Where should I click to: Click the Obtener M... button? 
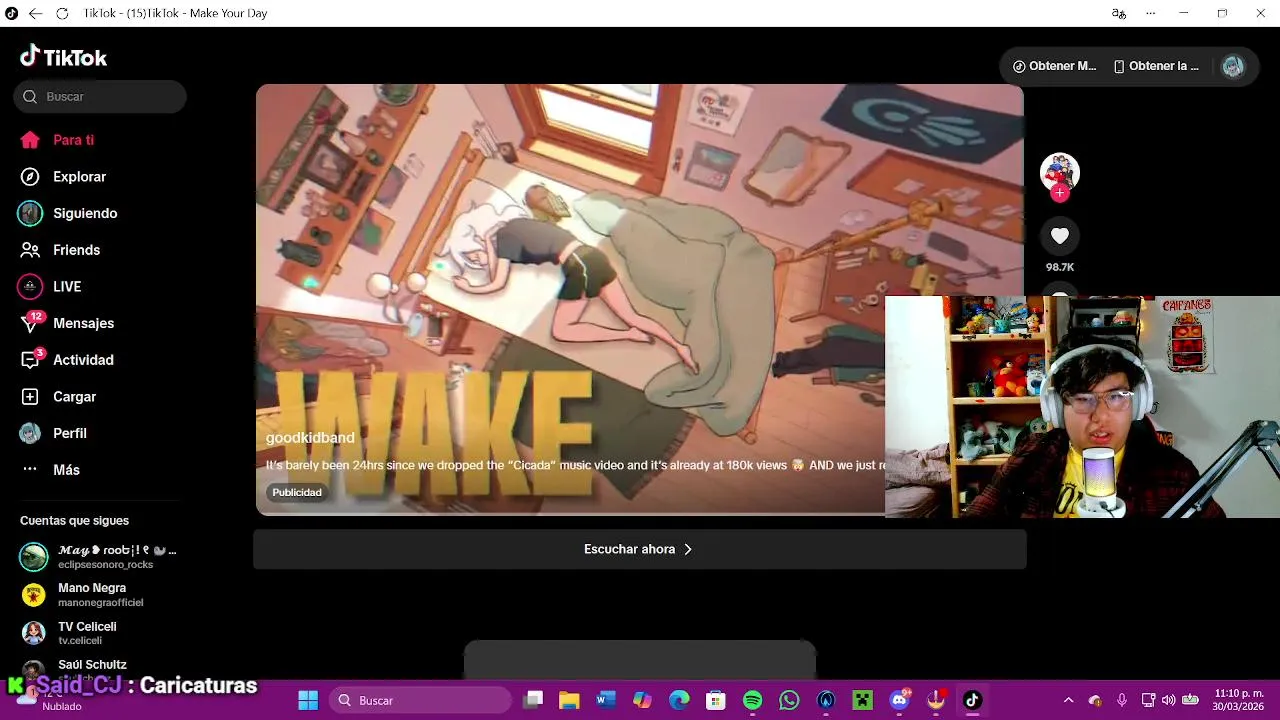pyautogui.click(x=1055, y=66)
